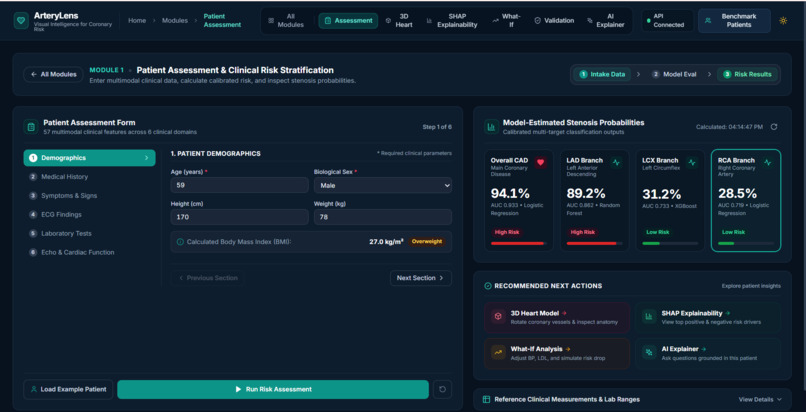The height and width of the screenshot is (412, 806).
Task: Click the bar chart icon beside Stenosis Probabilities
Action: pos(491,126)
